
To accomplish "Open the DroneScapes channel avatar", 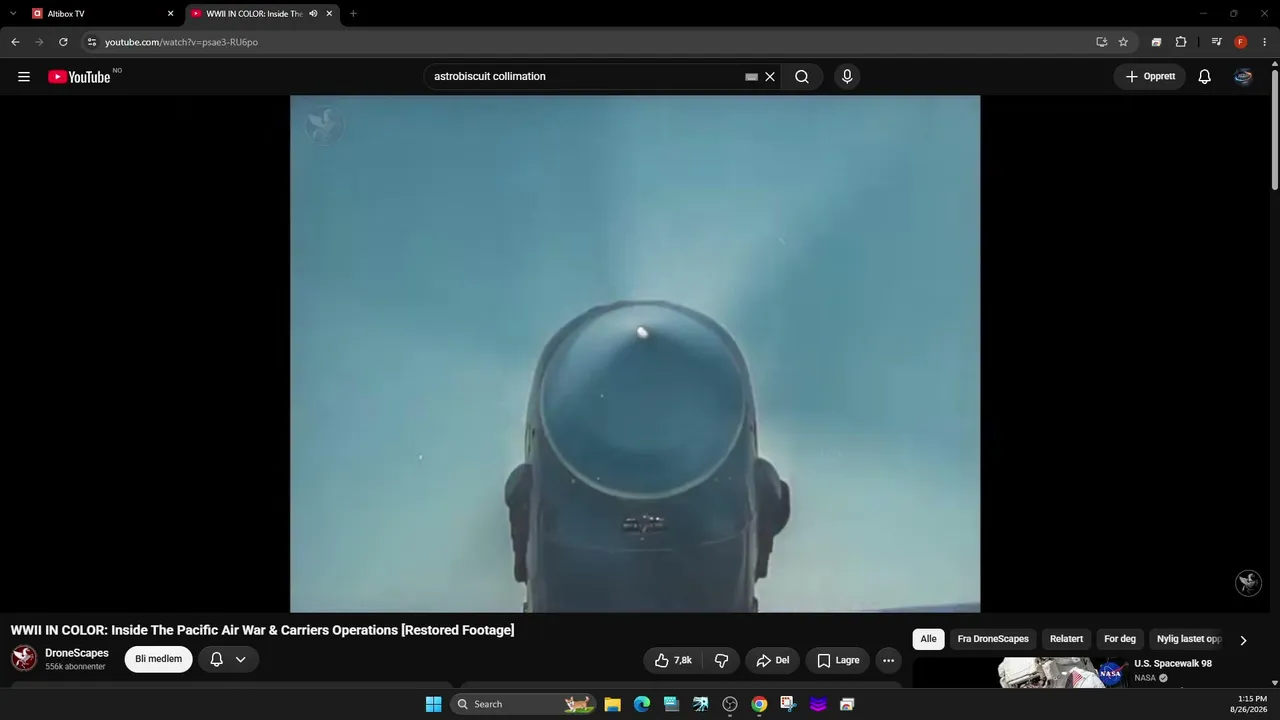I will coord(24,658).
